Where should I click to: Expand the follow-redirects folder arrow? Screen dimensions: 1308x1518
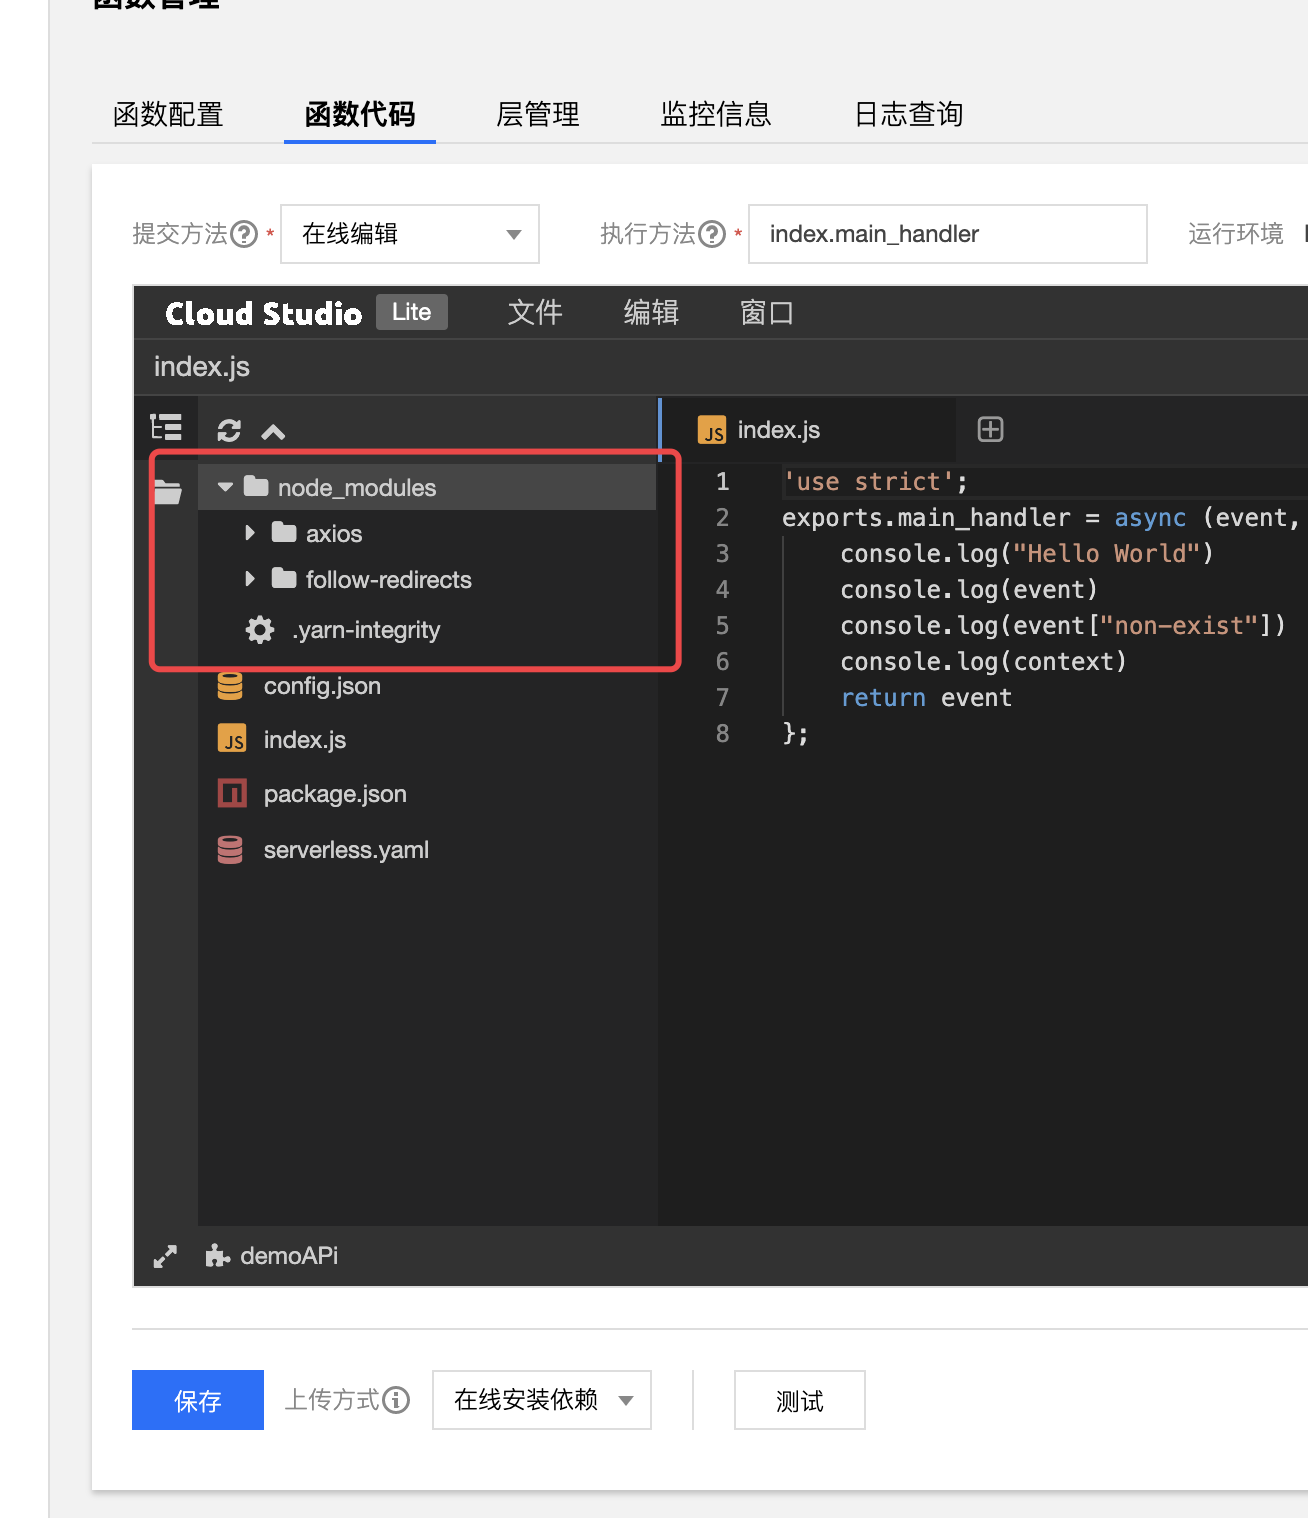click(x=250, y=579)
